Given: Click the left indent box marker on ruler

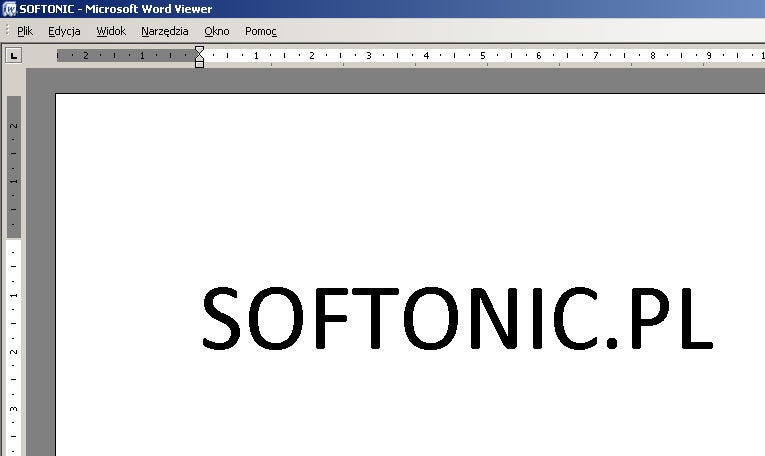Looking at the screenshot, I should 199,64.
